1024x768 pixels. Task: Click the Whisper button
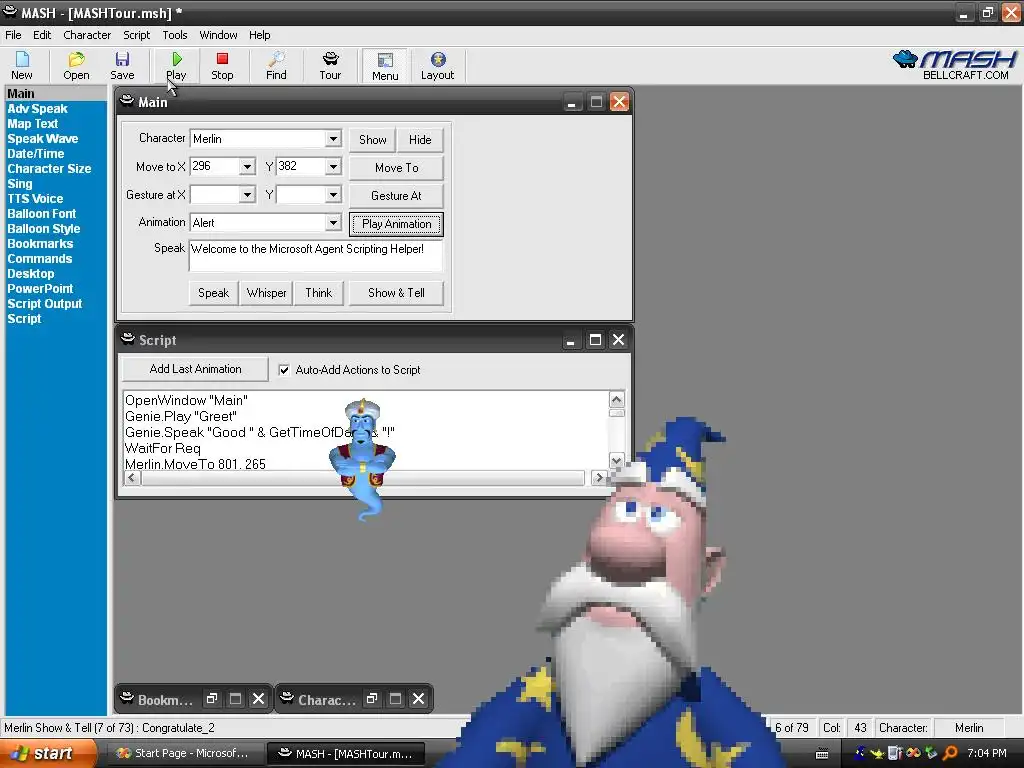(266, 293)
